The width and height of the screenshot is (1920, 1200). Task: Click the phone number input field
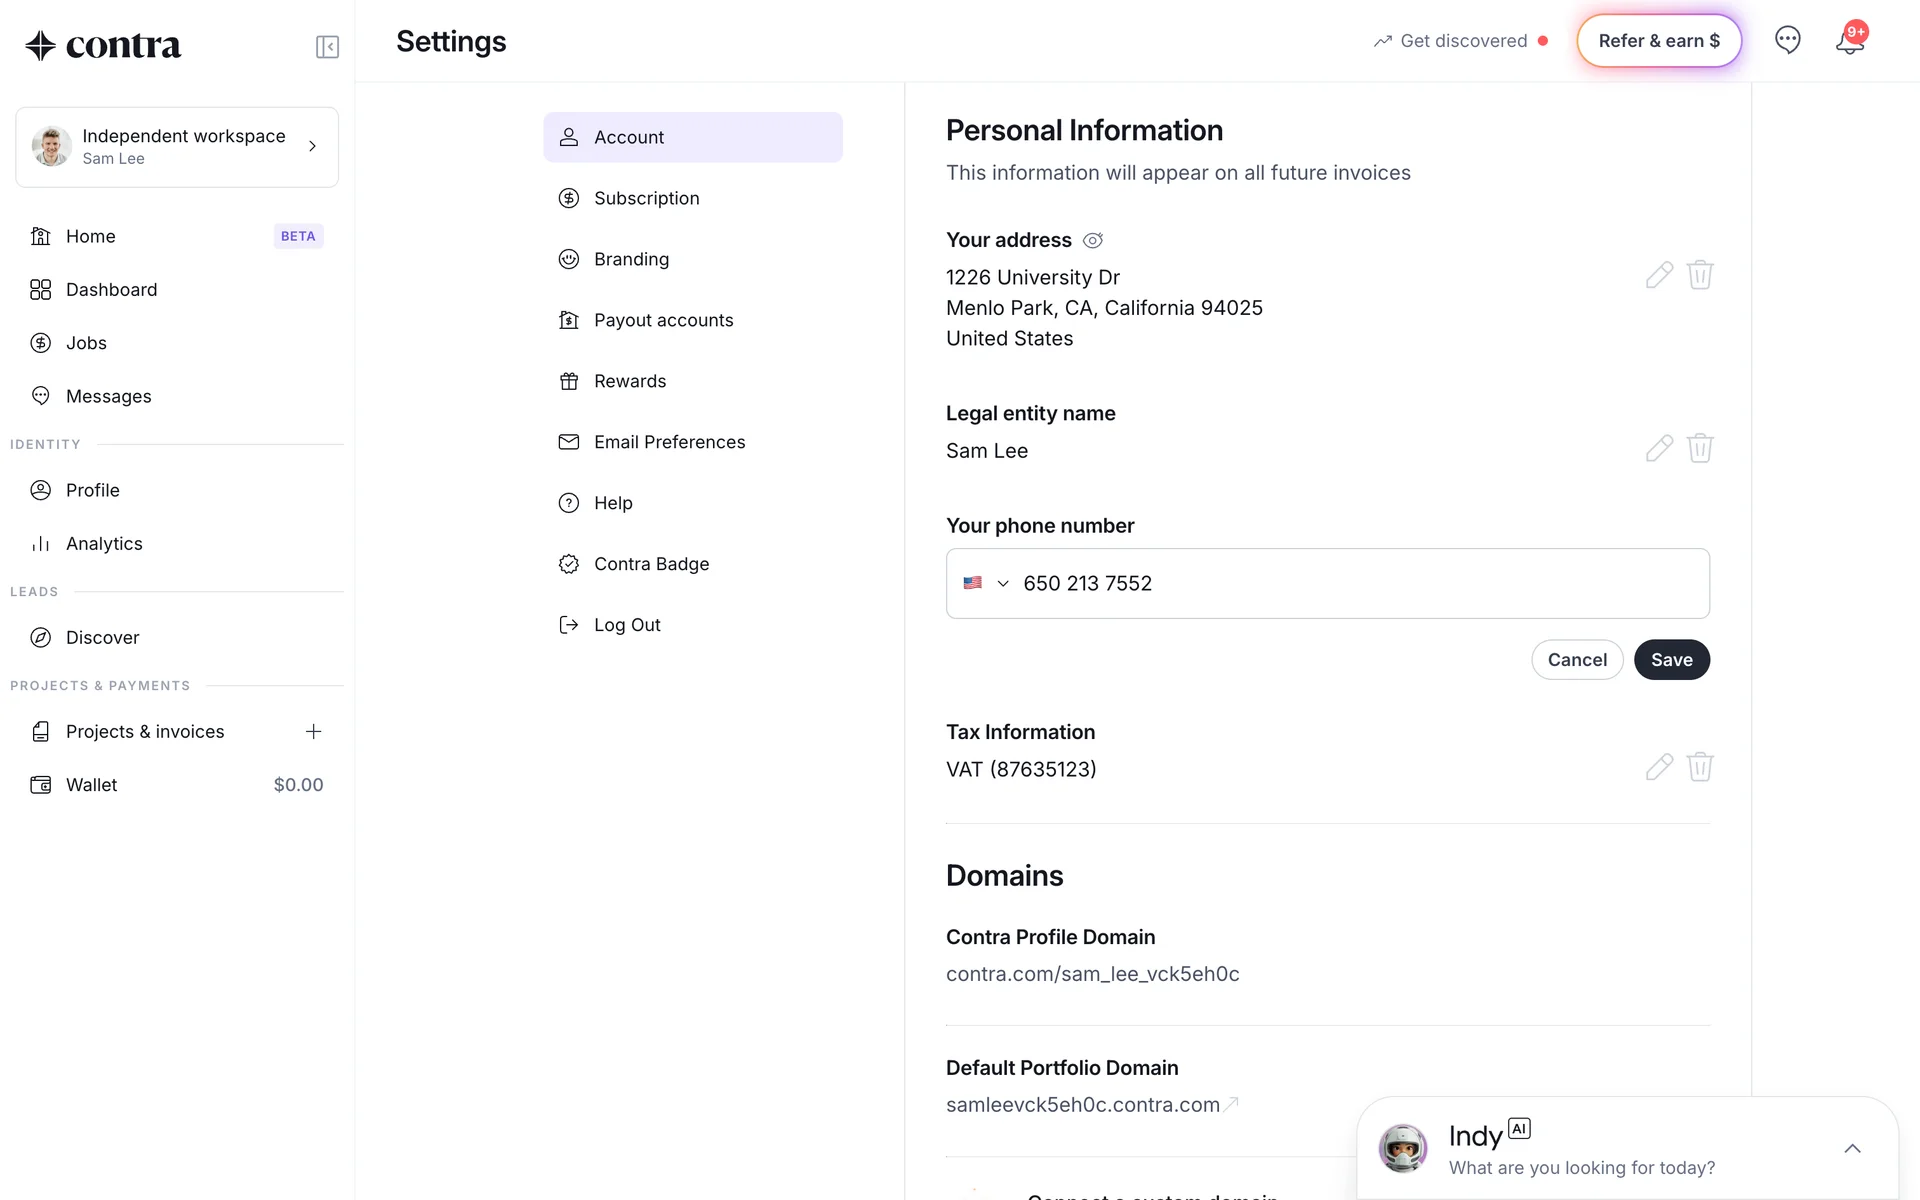pyautogui.click(x=1350, y=583)
